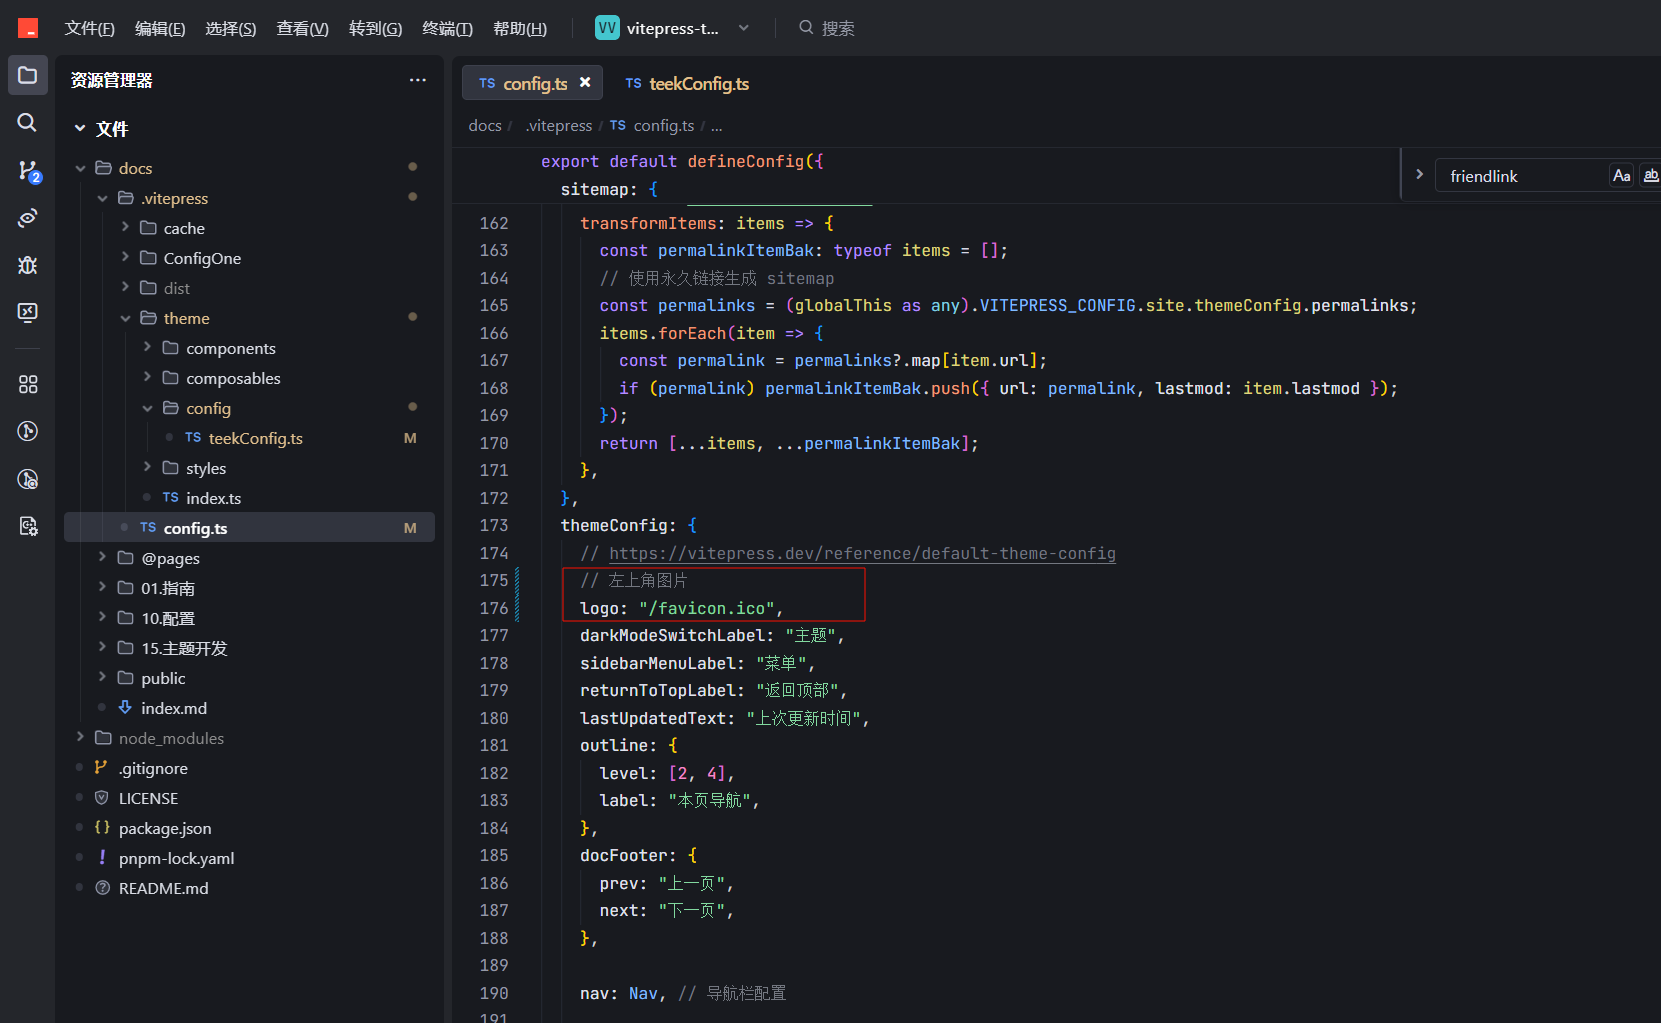Collapse the .vitepress folder
The height and width of the screenshot is (1023, 1661).
[x=102, y=198]
